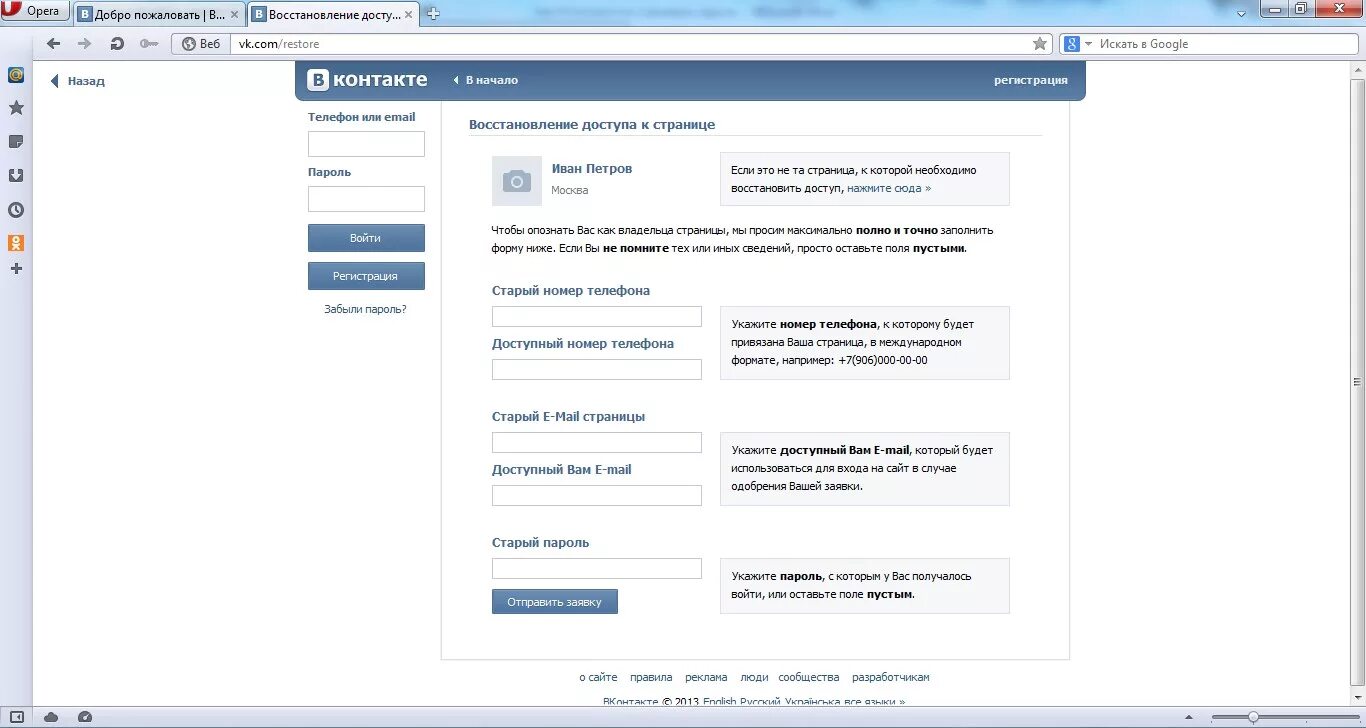Click the 'Старый номер телефона' field
Screen dimensions: 1366x728
tap(597, 317)
